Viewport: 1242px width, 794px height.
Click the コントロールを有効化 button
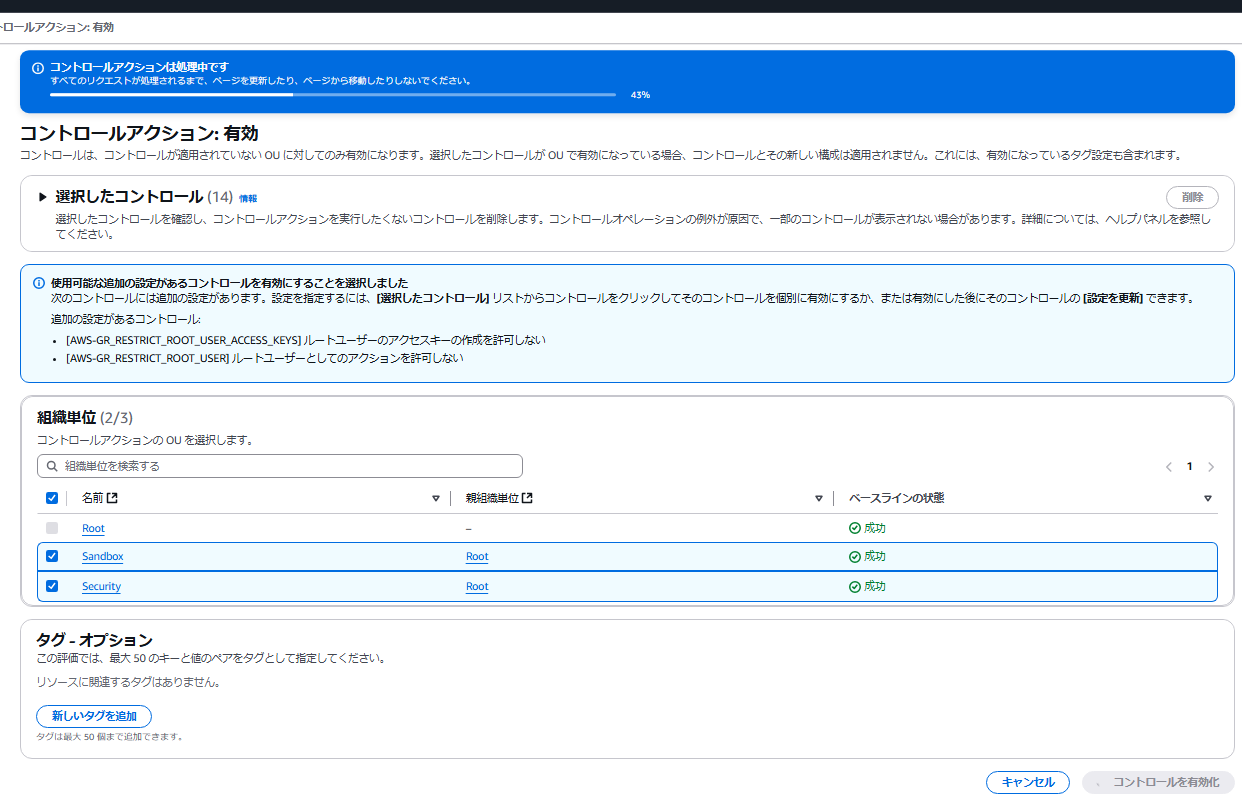(x=1158, y=782)
